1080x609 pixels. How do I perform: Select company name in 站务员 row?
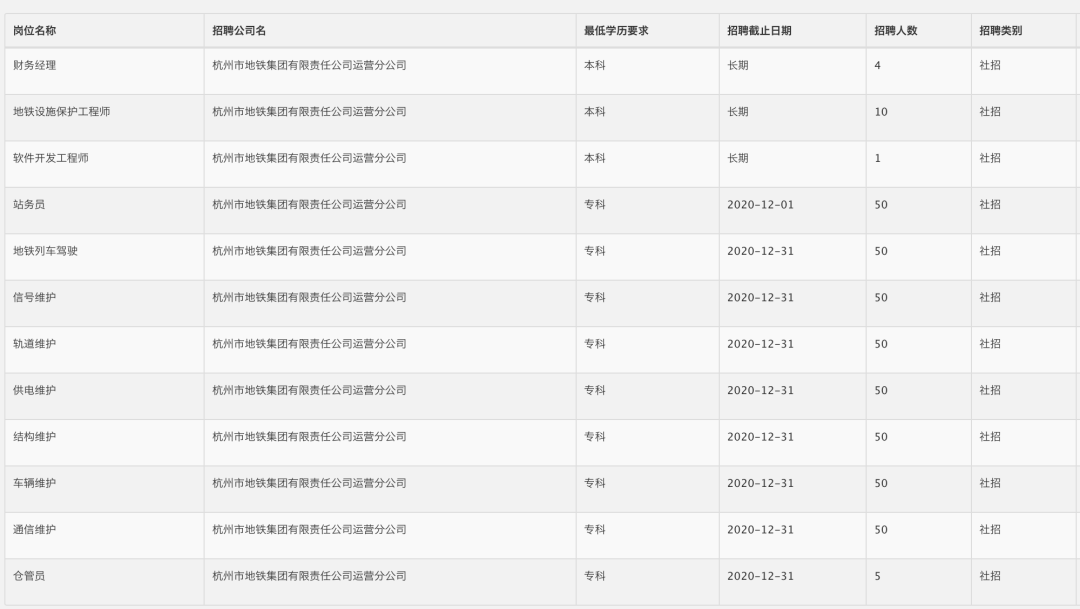[309, 205]
